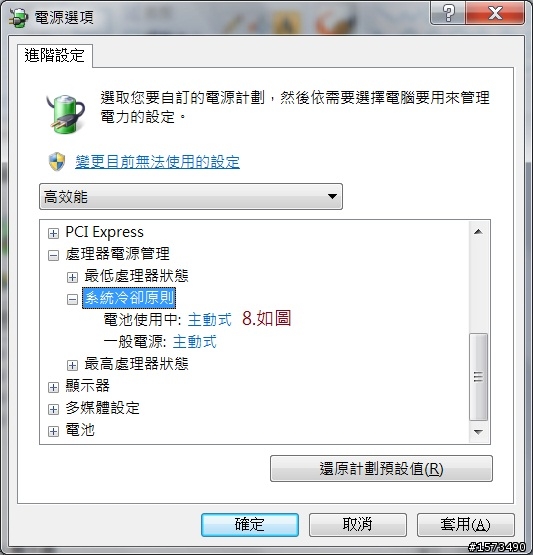Viewport: 533px width, 555px height.
Task: Select the 進階設定 tab
Action: coord(55,56)
